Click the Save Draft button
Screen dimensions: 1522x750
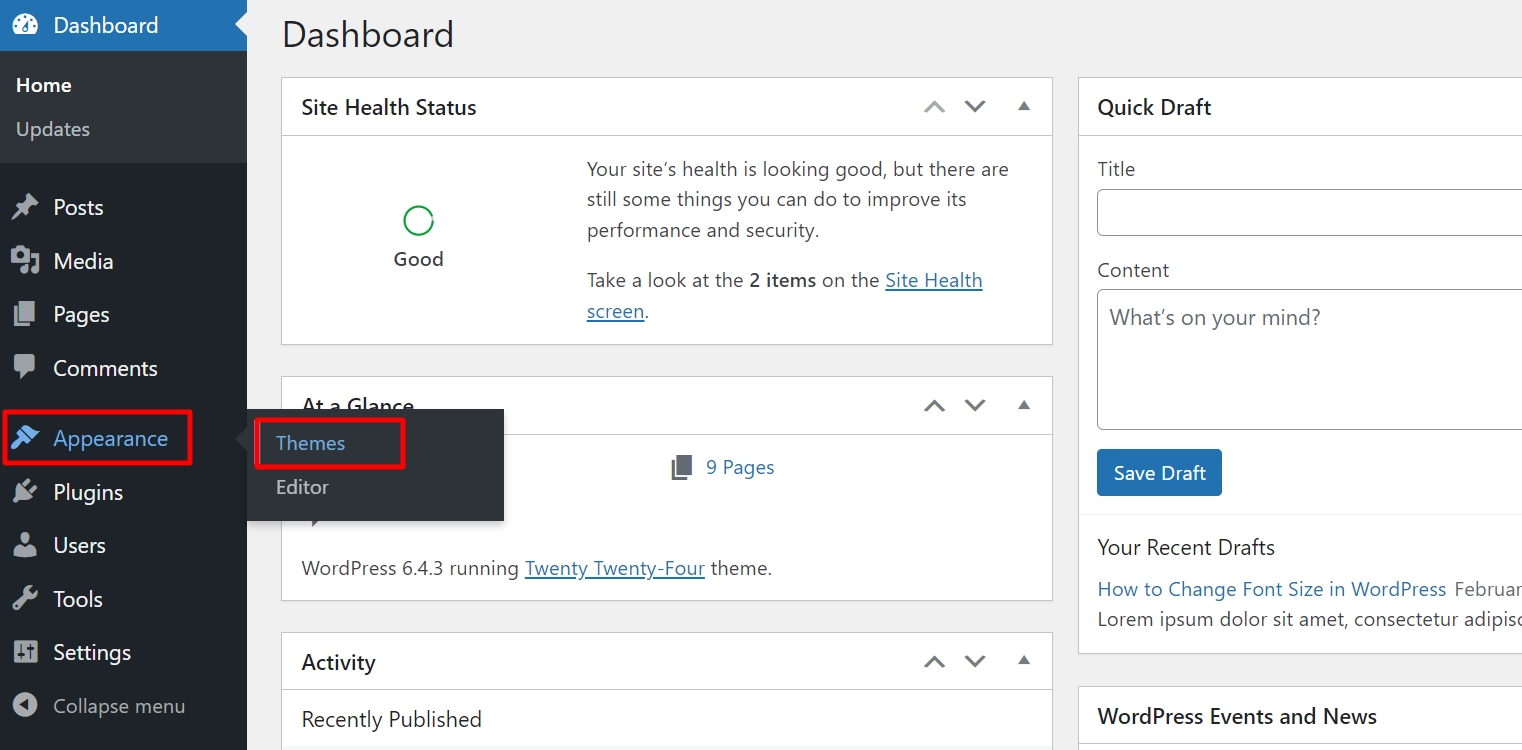click(x=1159, y=473)
